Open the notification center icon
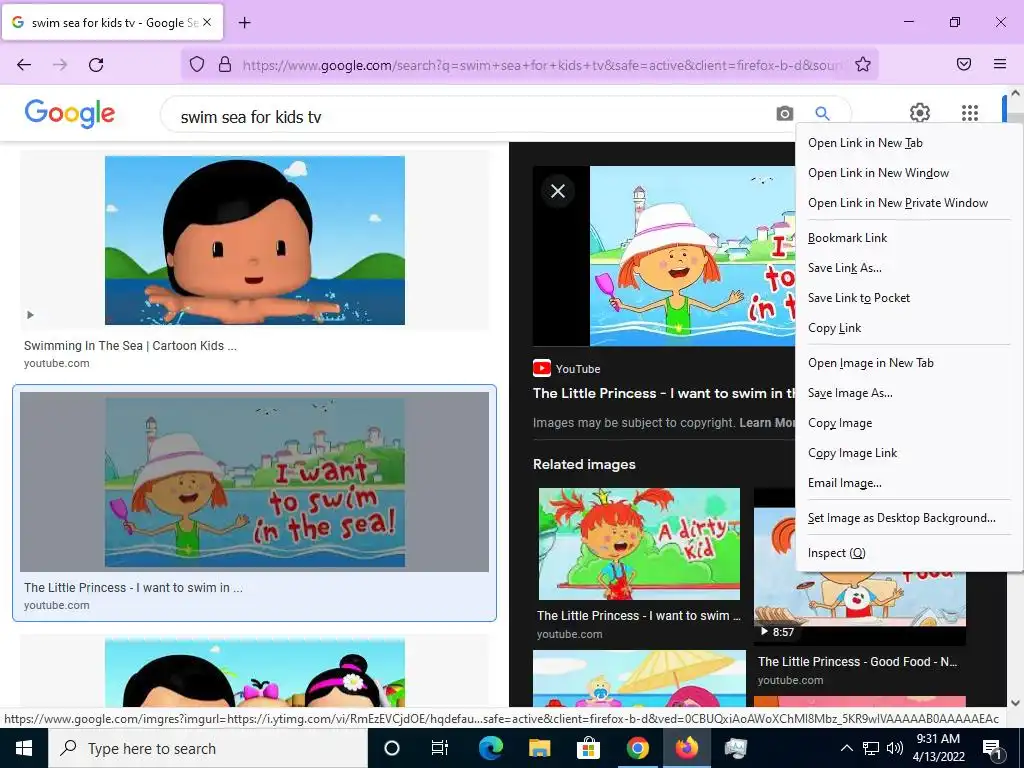Viewport: 1024px width, 768px height. tap(992, 749)
